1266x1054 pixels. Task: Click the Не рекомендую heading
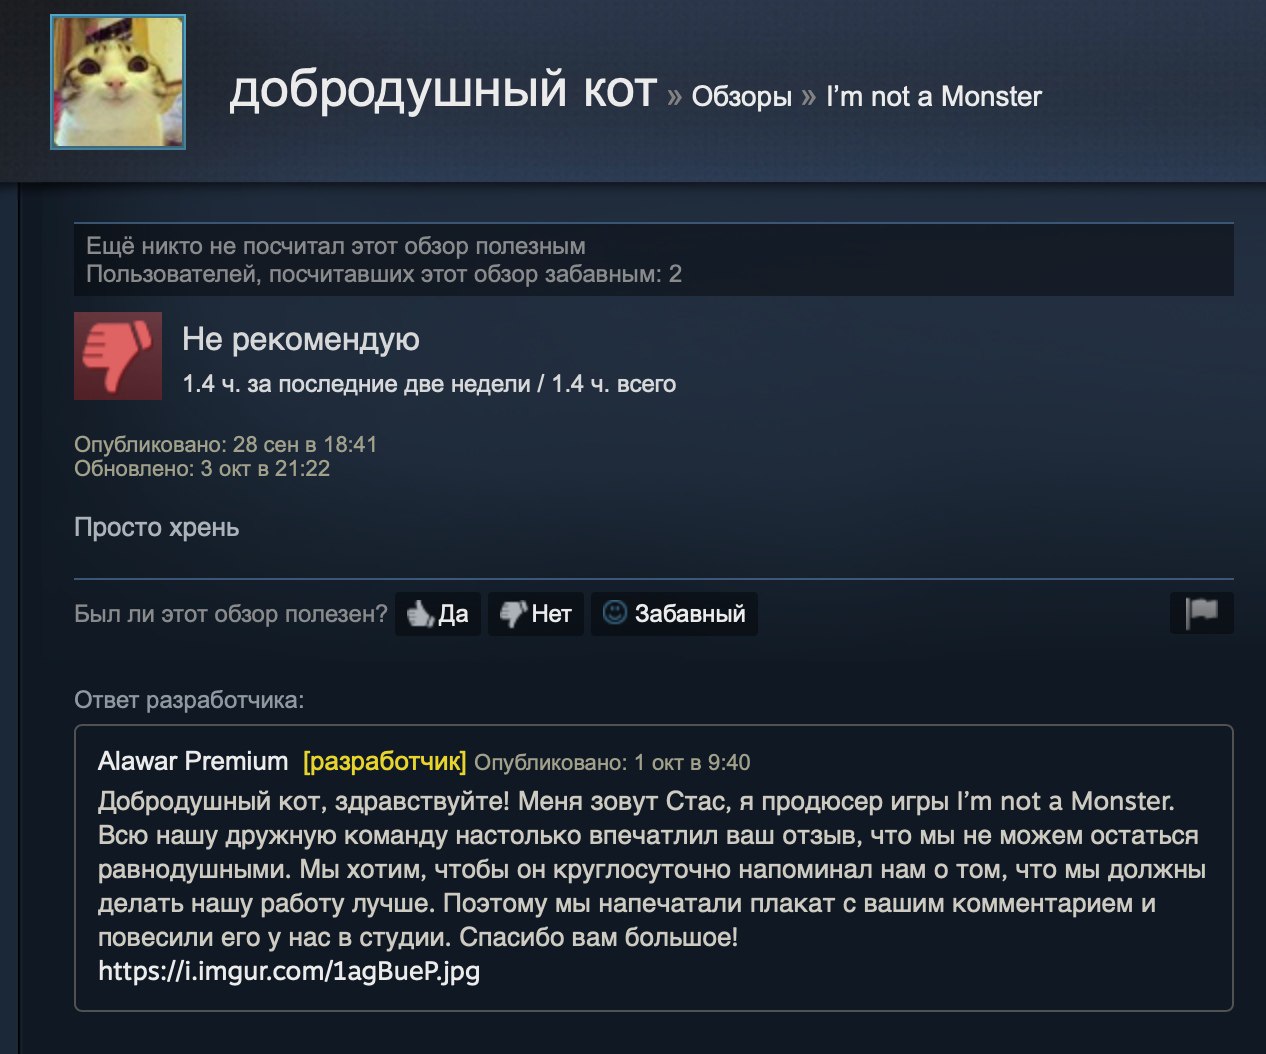click(301, 340)
